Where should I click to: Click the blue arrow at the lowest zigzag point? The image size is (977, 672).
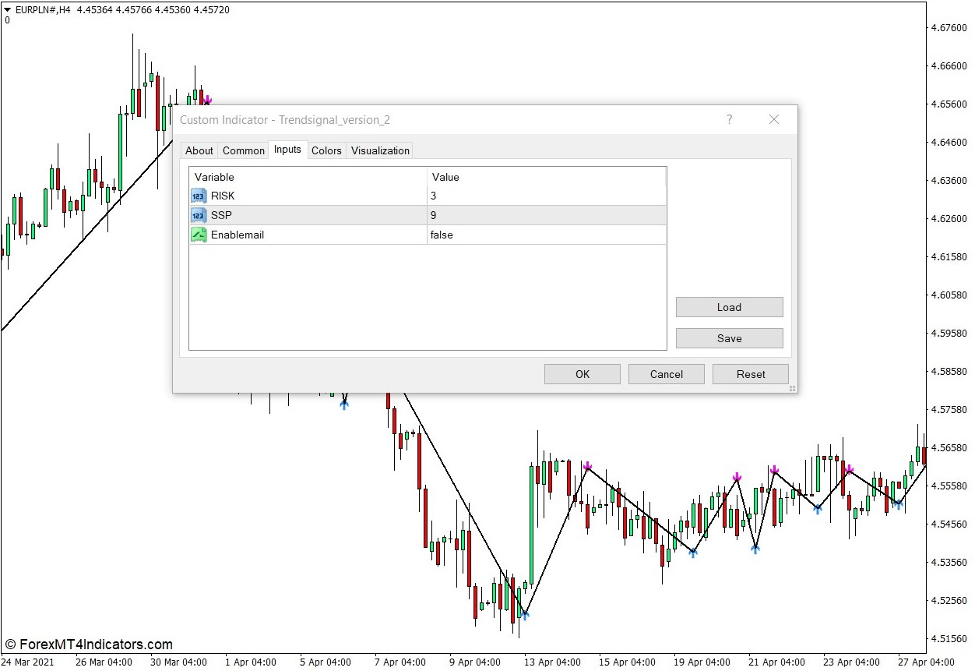pos(524,614)
